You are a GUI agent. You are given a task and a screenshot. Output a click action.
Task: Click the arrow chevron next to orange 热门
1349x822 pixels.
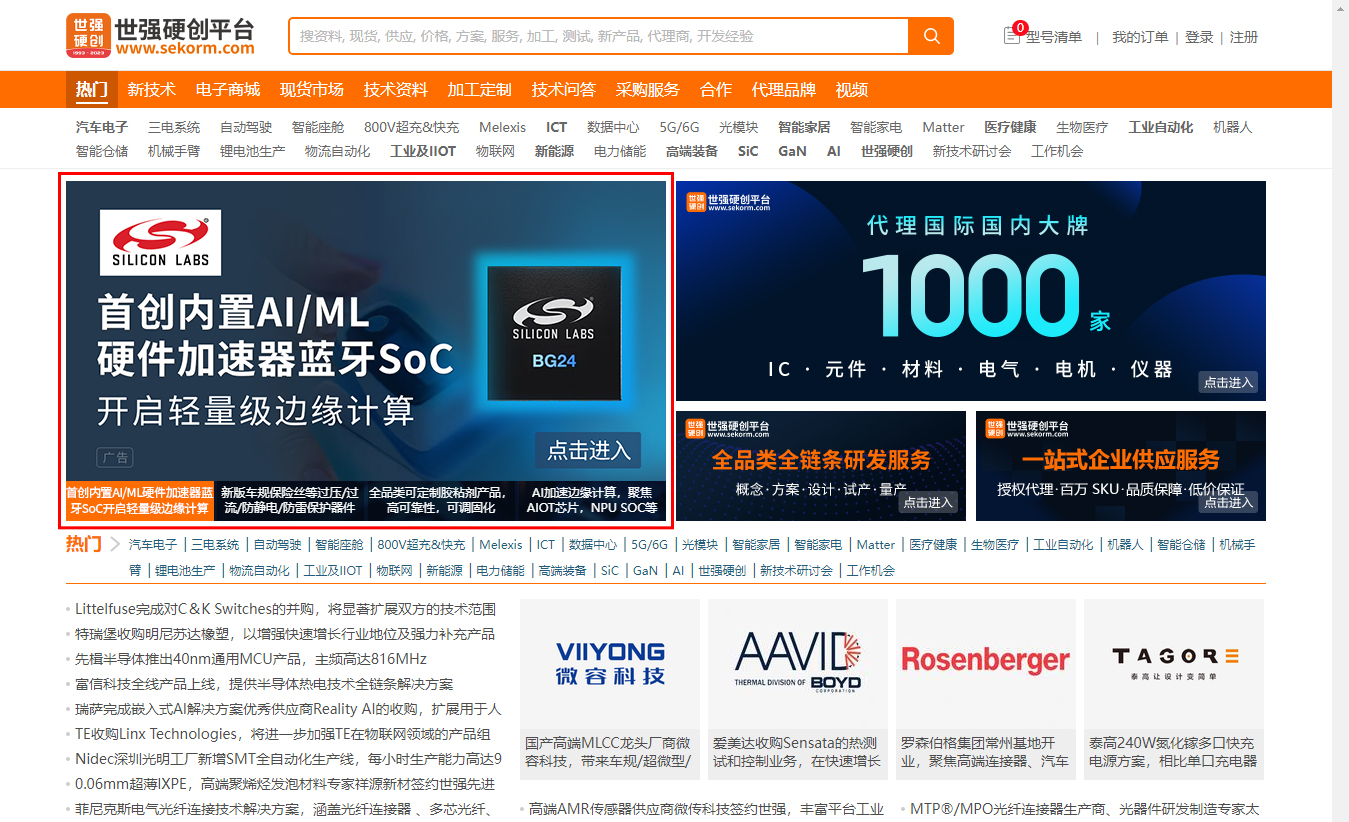[x=116, y=545]
